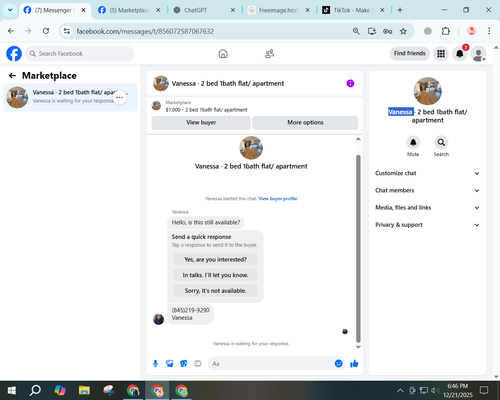Viewport: 500px width, 400px height.
Task: Open the three-dot menu on Vanessa's conversation
Action: click(x=120, y=97)
